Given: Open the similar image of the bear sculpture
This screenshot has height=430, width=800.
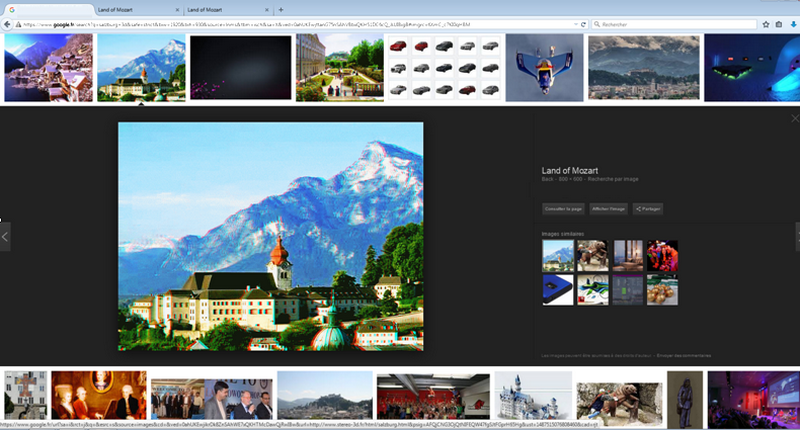Looking at the screenshot, I should point(592,256).
